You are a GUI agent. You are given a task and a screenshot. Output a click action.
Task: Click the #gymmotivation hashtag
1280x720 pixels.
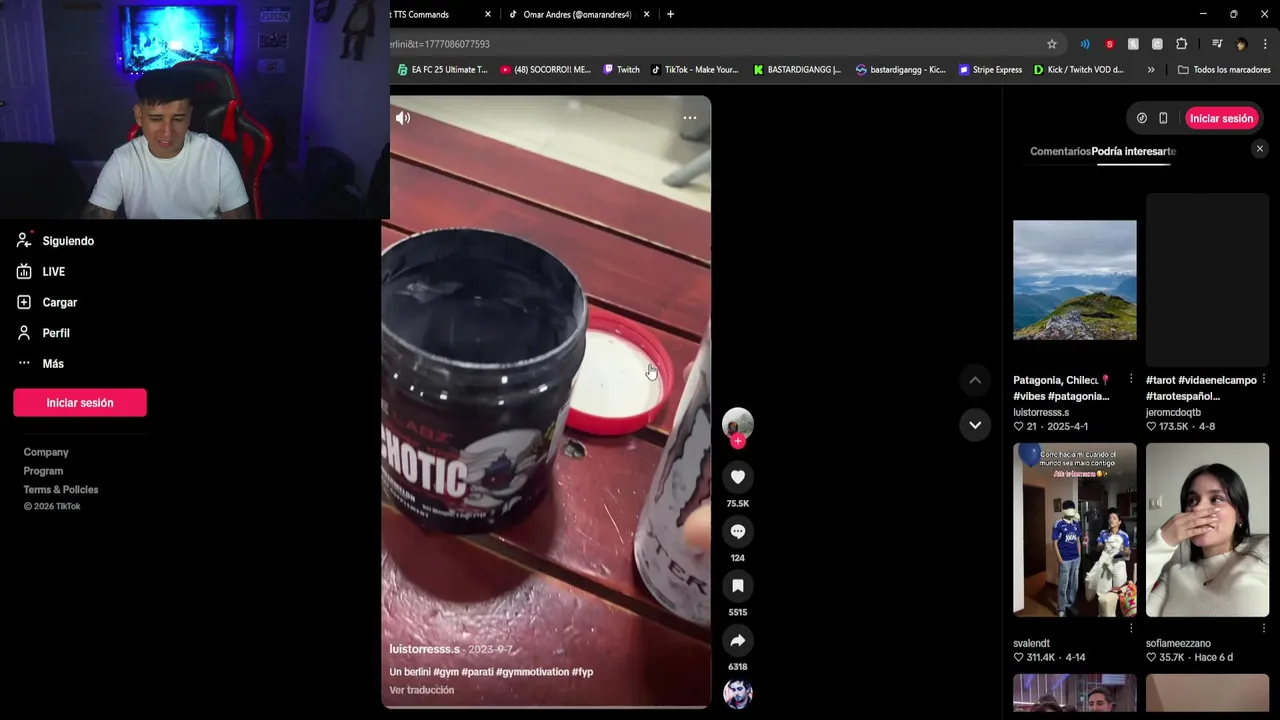(533, 672)
